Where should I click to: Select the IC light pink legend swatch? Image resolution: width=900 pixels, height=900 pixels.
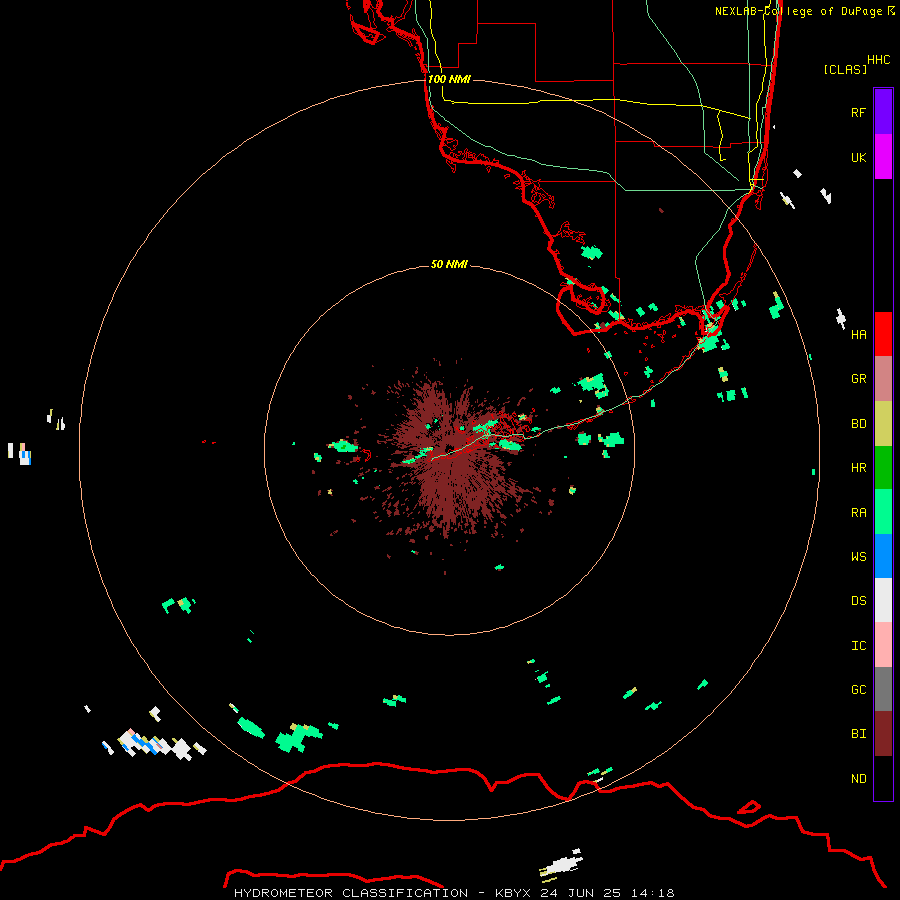click(883, 645)
